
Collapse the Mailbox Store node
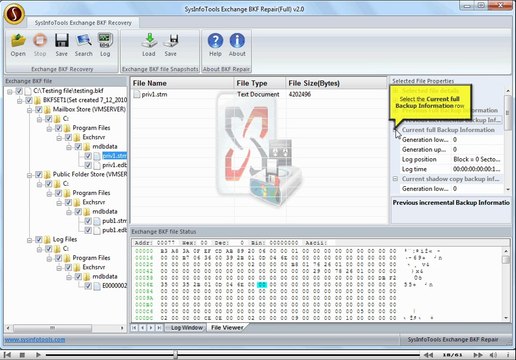30,110
